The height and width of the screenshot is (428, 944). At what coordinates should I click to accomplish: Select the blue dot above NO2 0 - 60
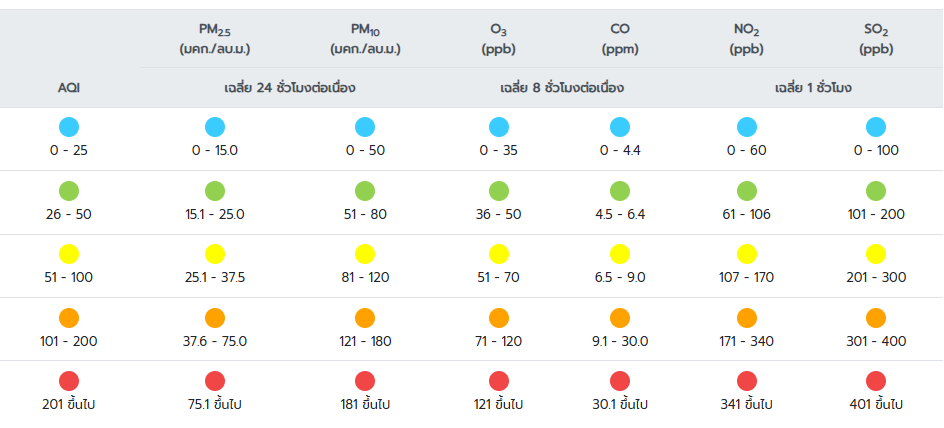[x=747, y=127]
